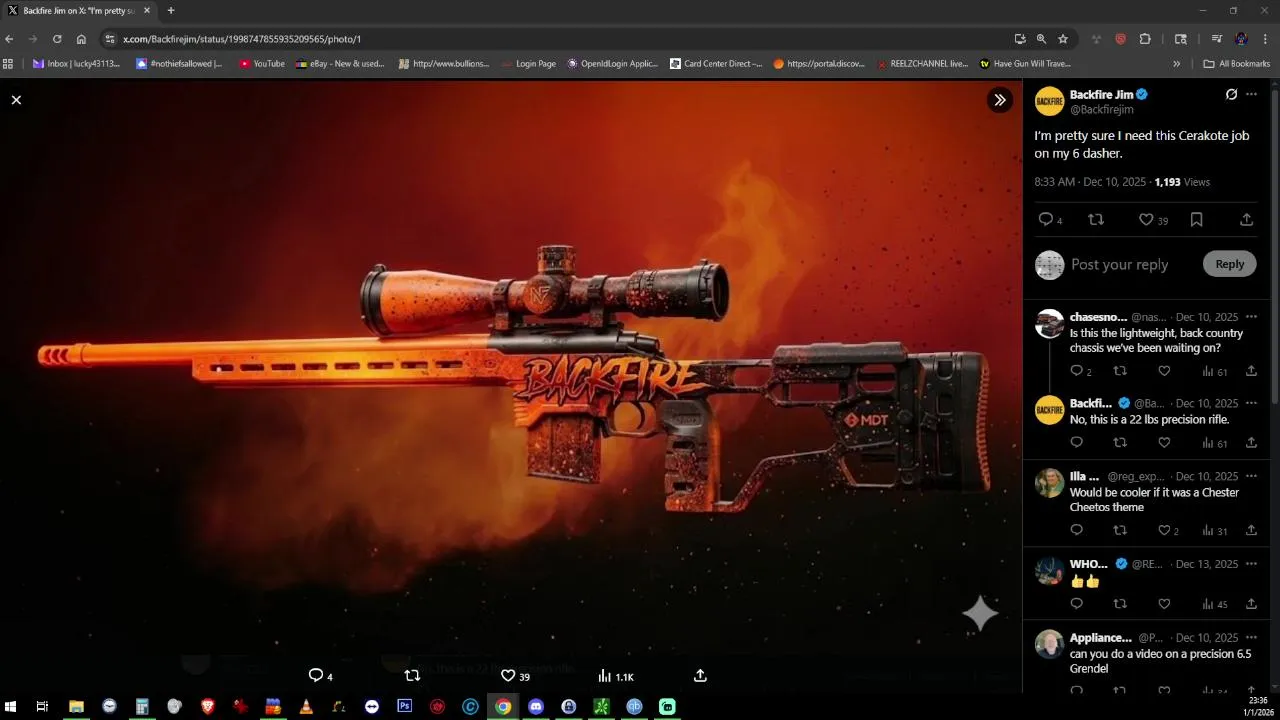
Task: Repost Backfire Jim's Cerakote post
Action: [1095, 219]
